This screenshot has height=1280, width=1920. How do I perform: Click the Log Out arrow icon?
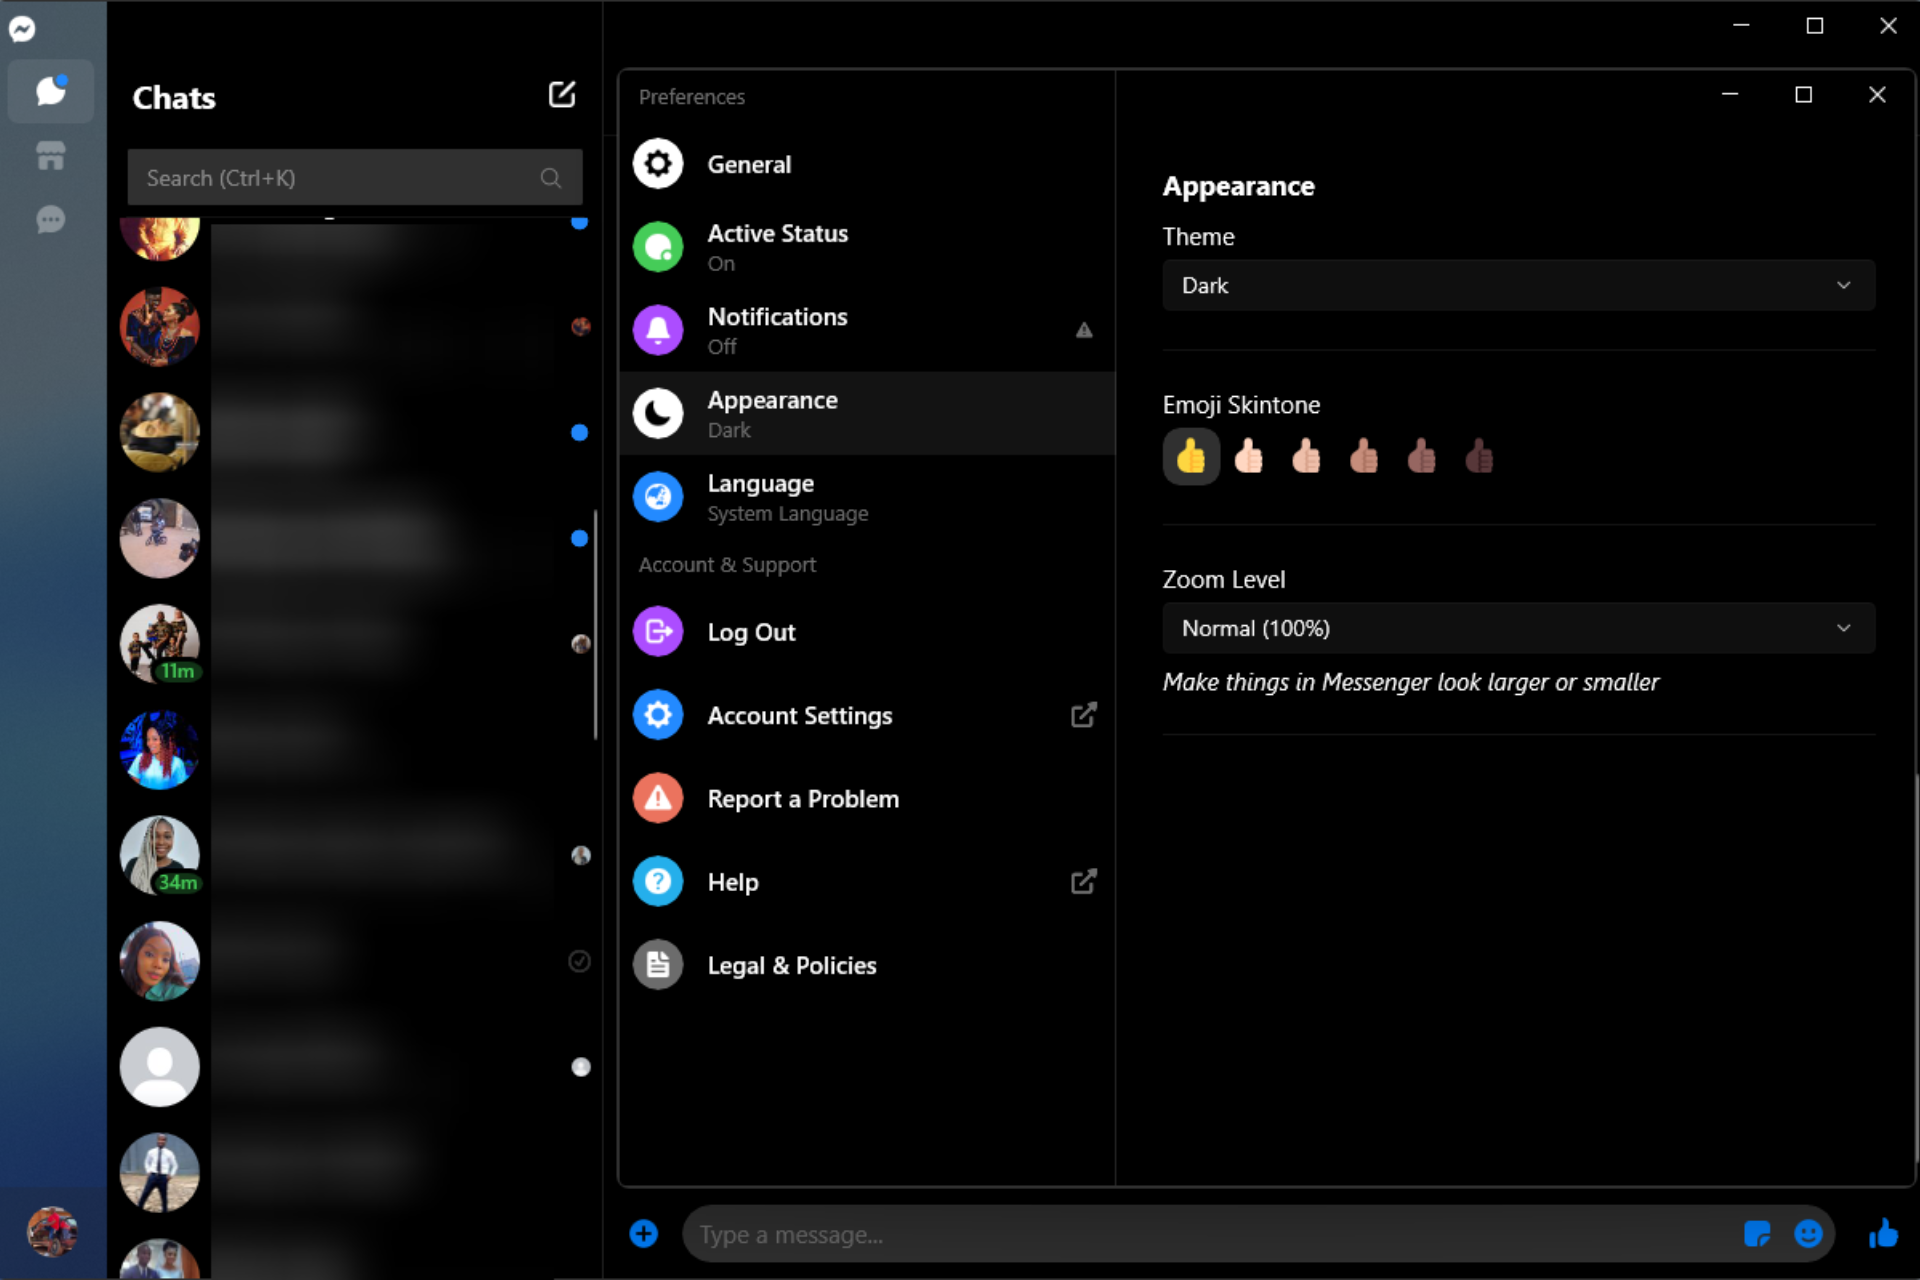point(658,632)
